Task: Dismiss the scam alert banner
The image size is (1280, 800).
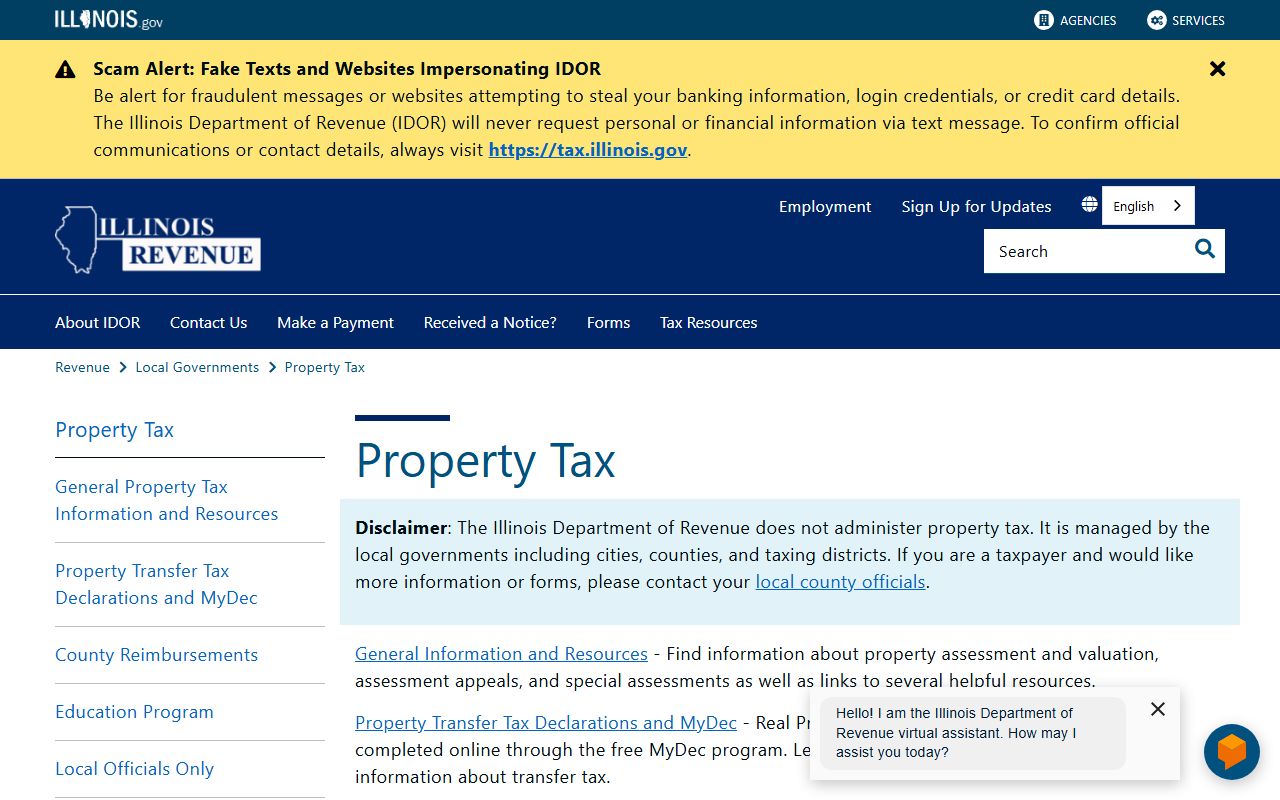Action: point(1217,69)
